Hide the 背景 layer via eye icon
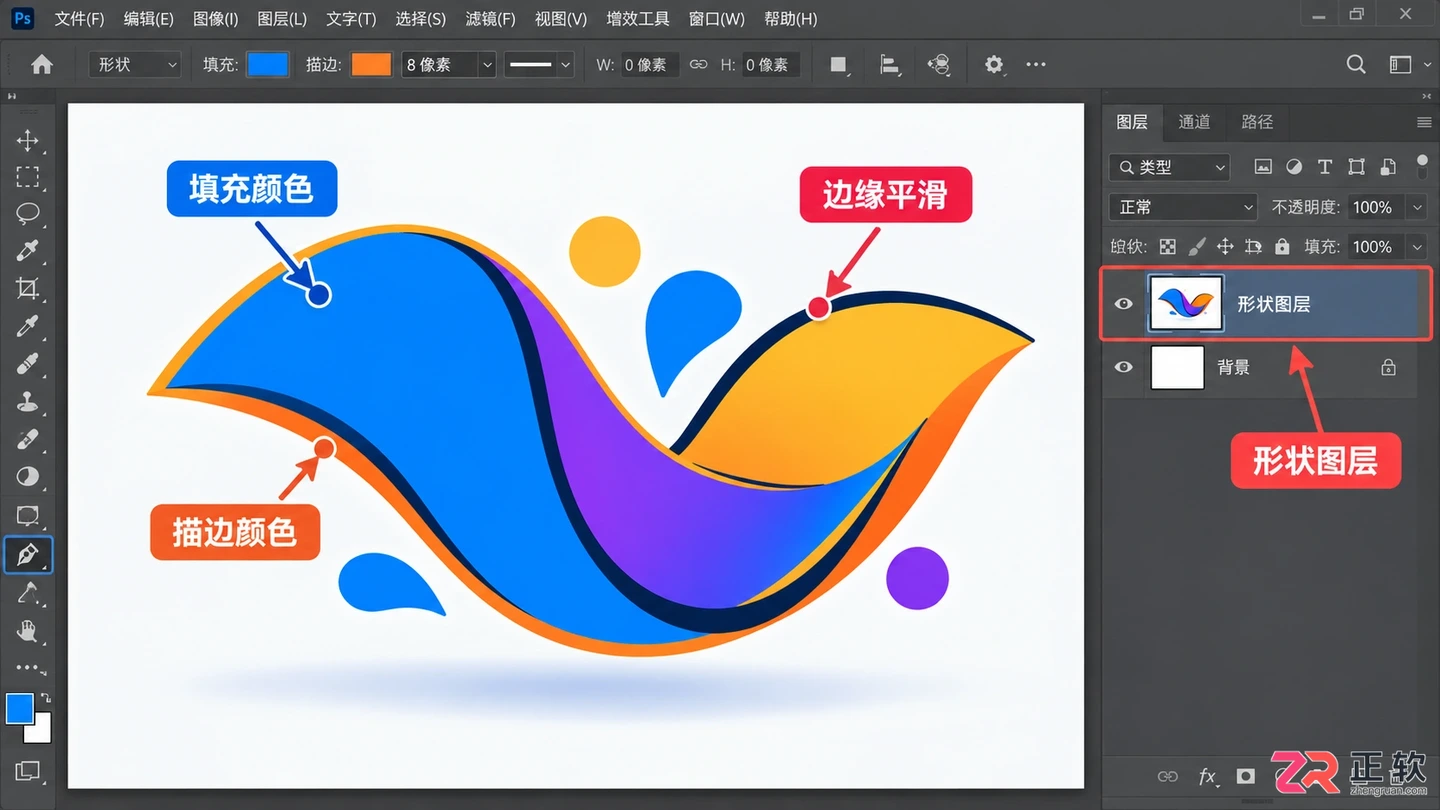Image resolution: width=1440 pixels, height=810 pixels. click(1123, 367)
